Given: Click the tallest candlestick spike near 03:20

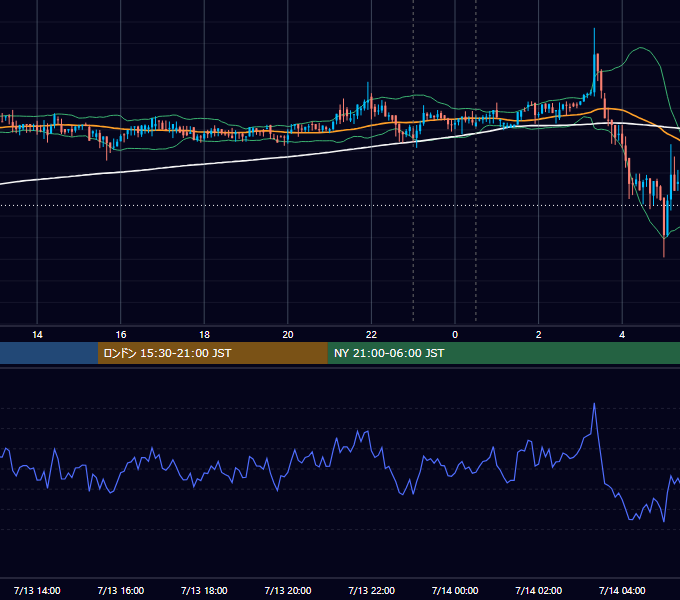Looking at the screenshot, I should [x=594, y=61].
